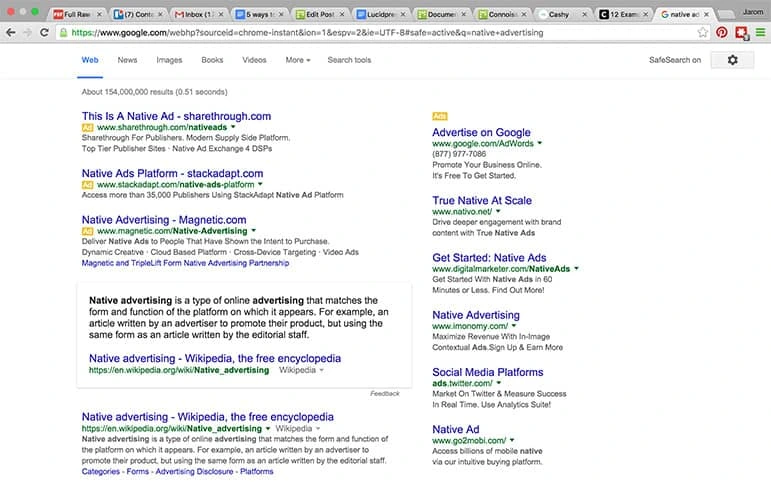Open the 'Native Ad' go2mobi ad
This screenshot has width=771, height=482.
pos(456,430)
